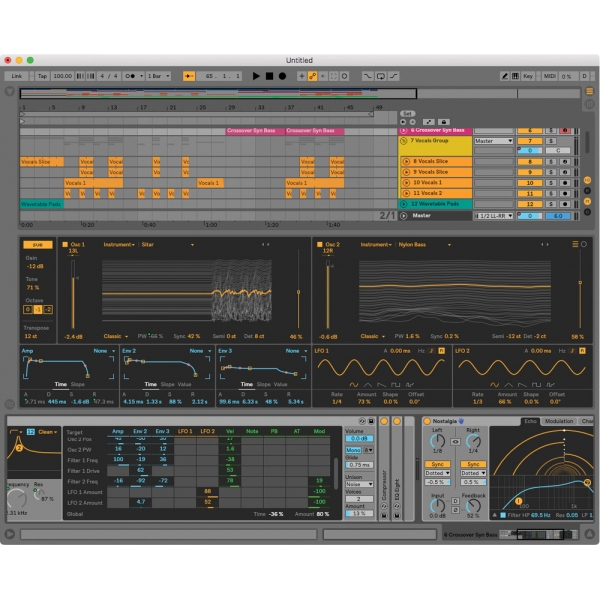Unfold the 7 Vocals Group track
Viewport: 600px width, 600px height.
[404, 141]
